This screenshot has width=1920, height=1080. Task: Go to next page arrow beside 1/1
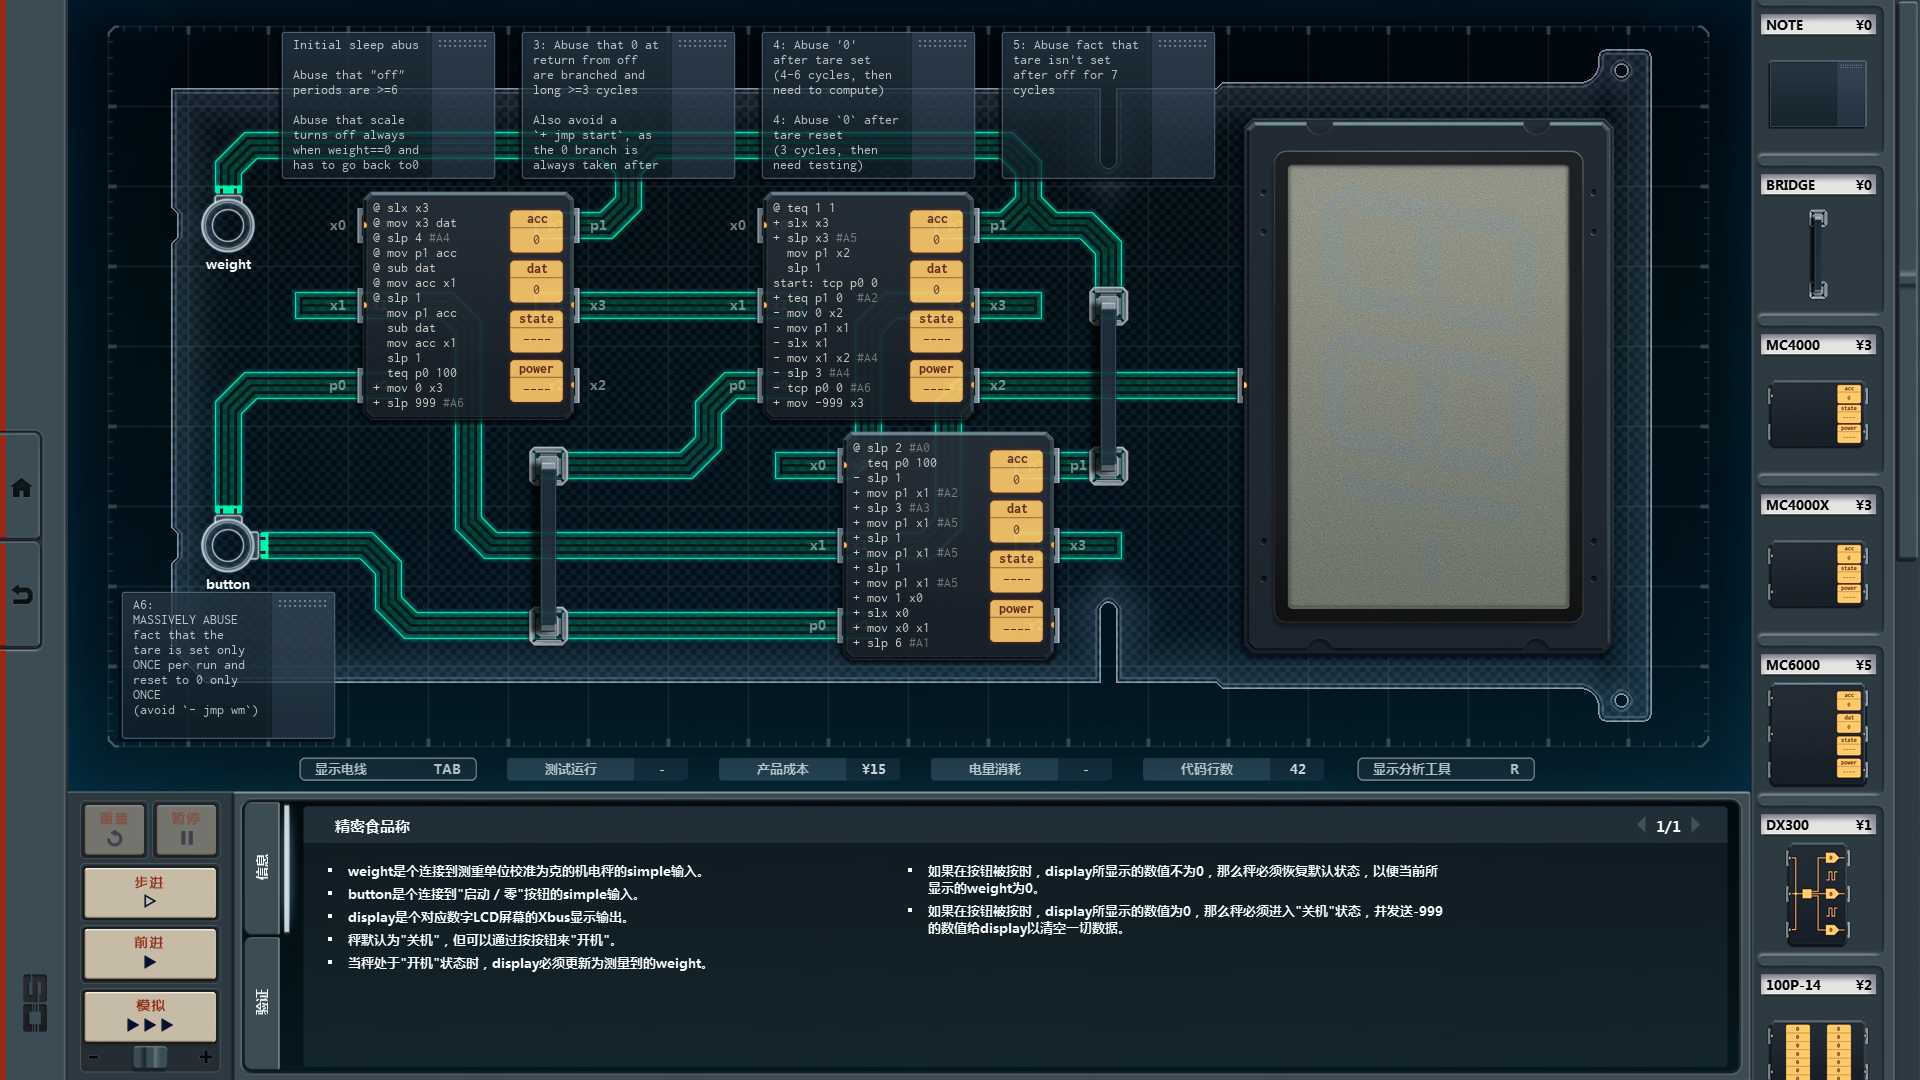click(1696, 825)
